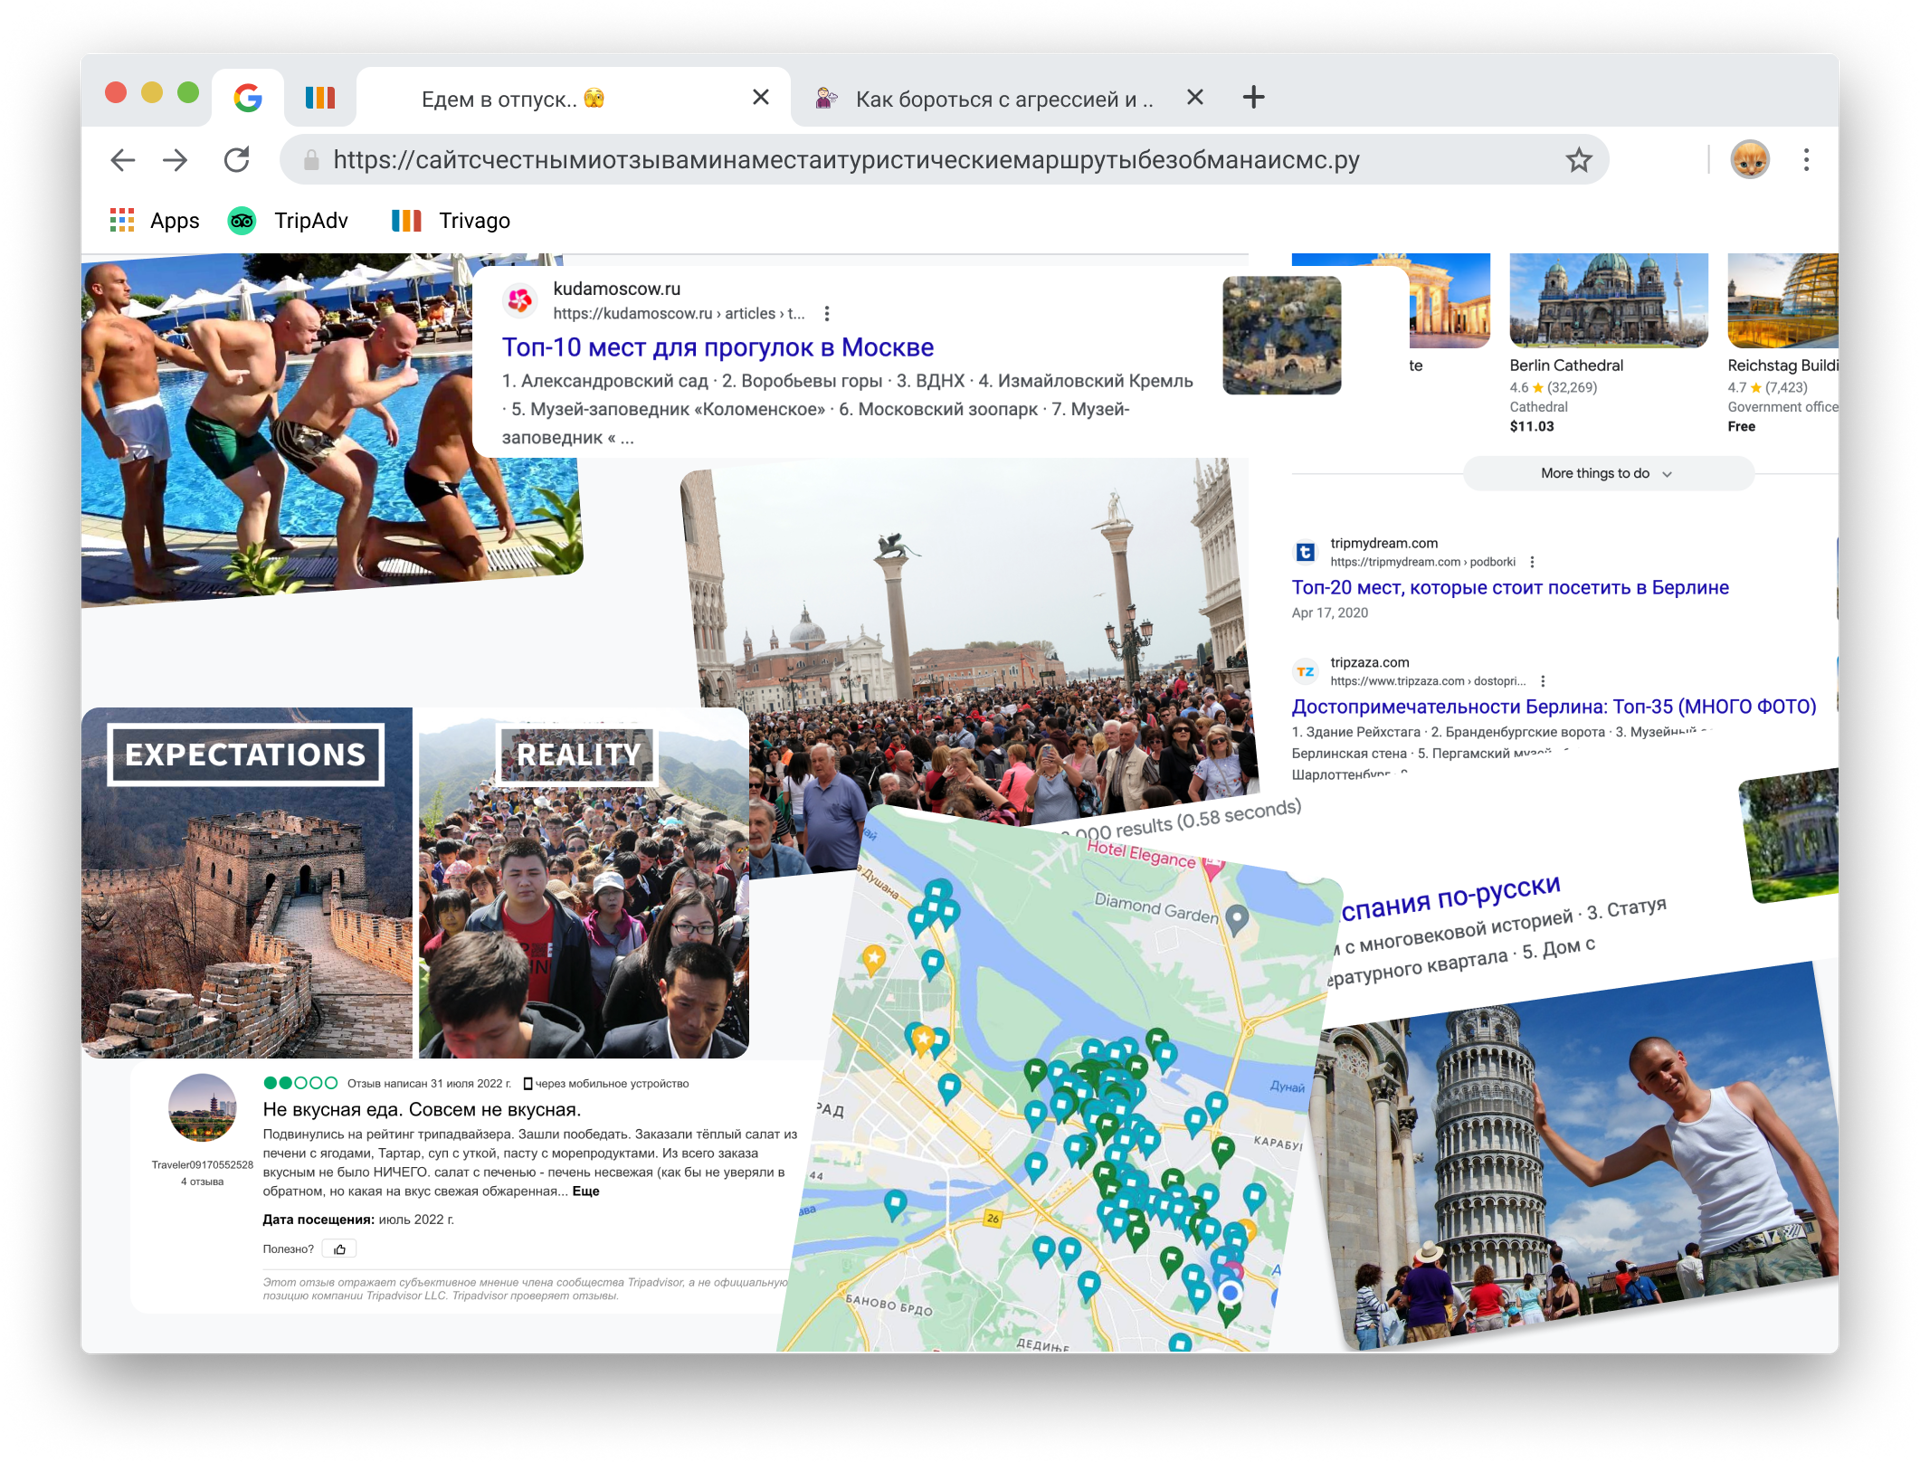Open Traveler09170552528 reviewer avatar

click(202, 1108)
